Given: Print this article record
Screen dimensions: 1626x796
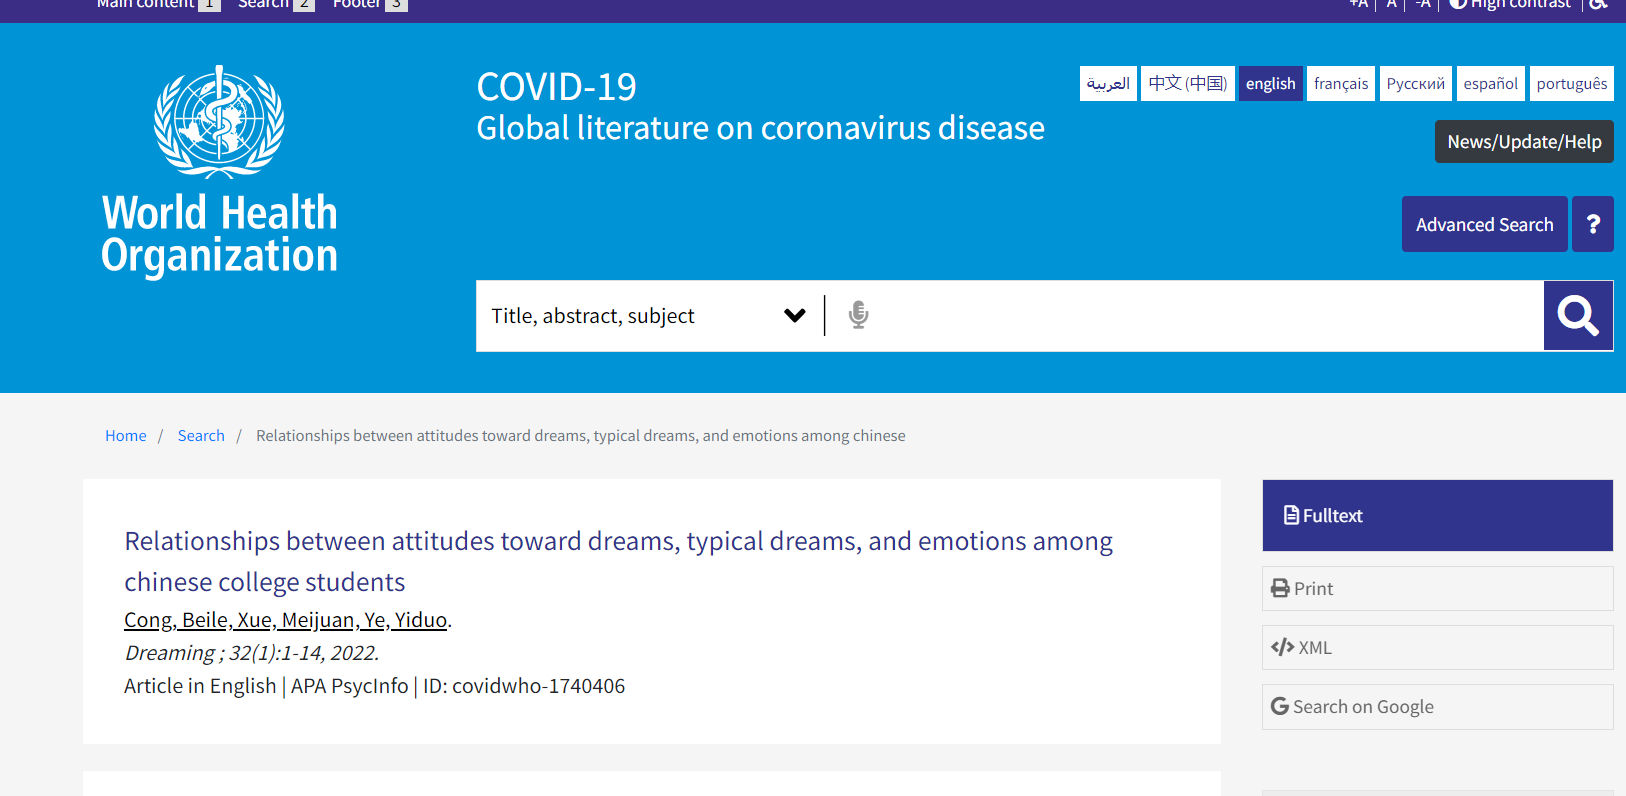Looking at the screenshot, I should tap(1436, 589).
